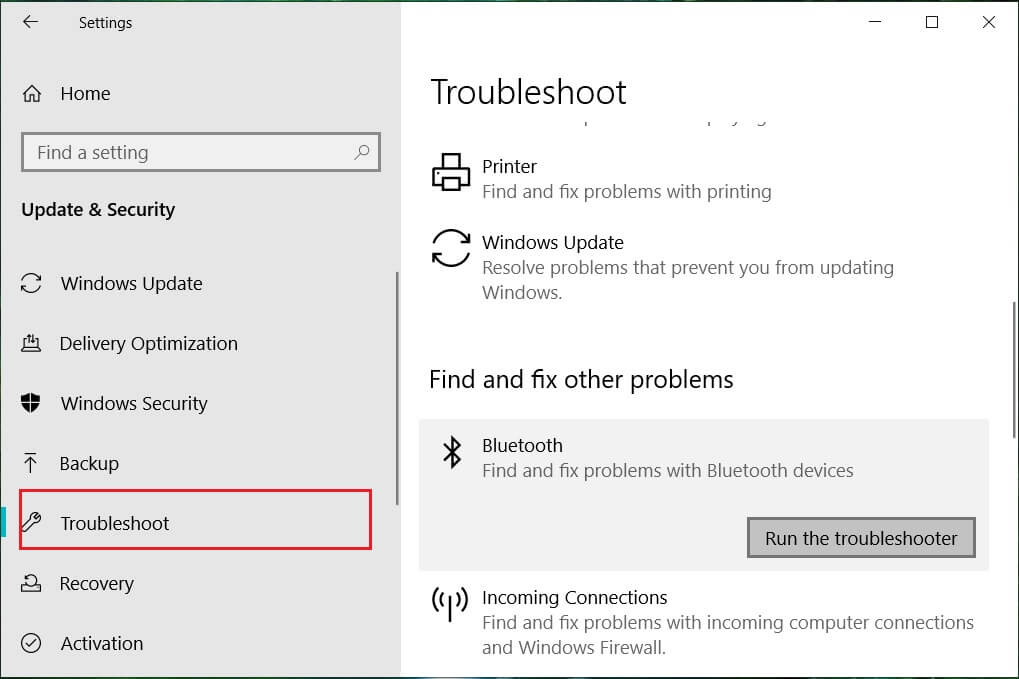Viewport: 1019px width, 679px height.
Task: Go to the Recovery settings page
Action: click(x=96, y=583)
